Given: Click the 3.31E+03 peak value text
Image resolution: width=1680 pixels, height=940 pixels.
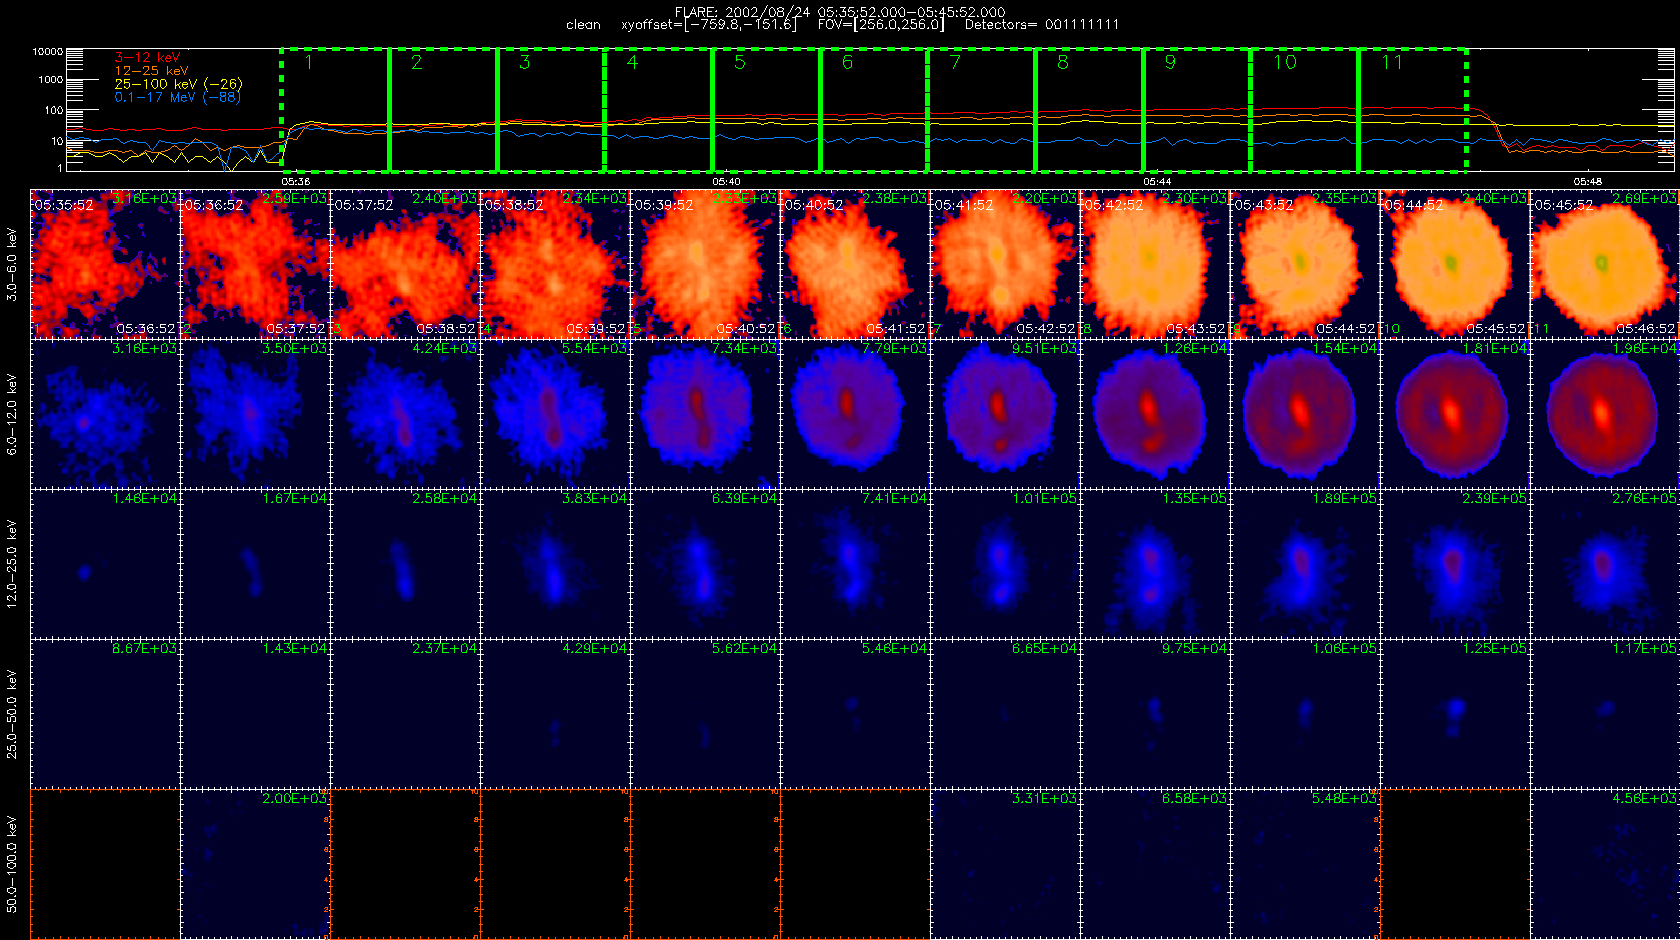Looking at the screenshot, I should (1045, 798).
